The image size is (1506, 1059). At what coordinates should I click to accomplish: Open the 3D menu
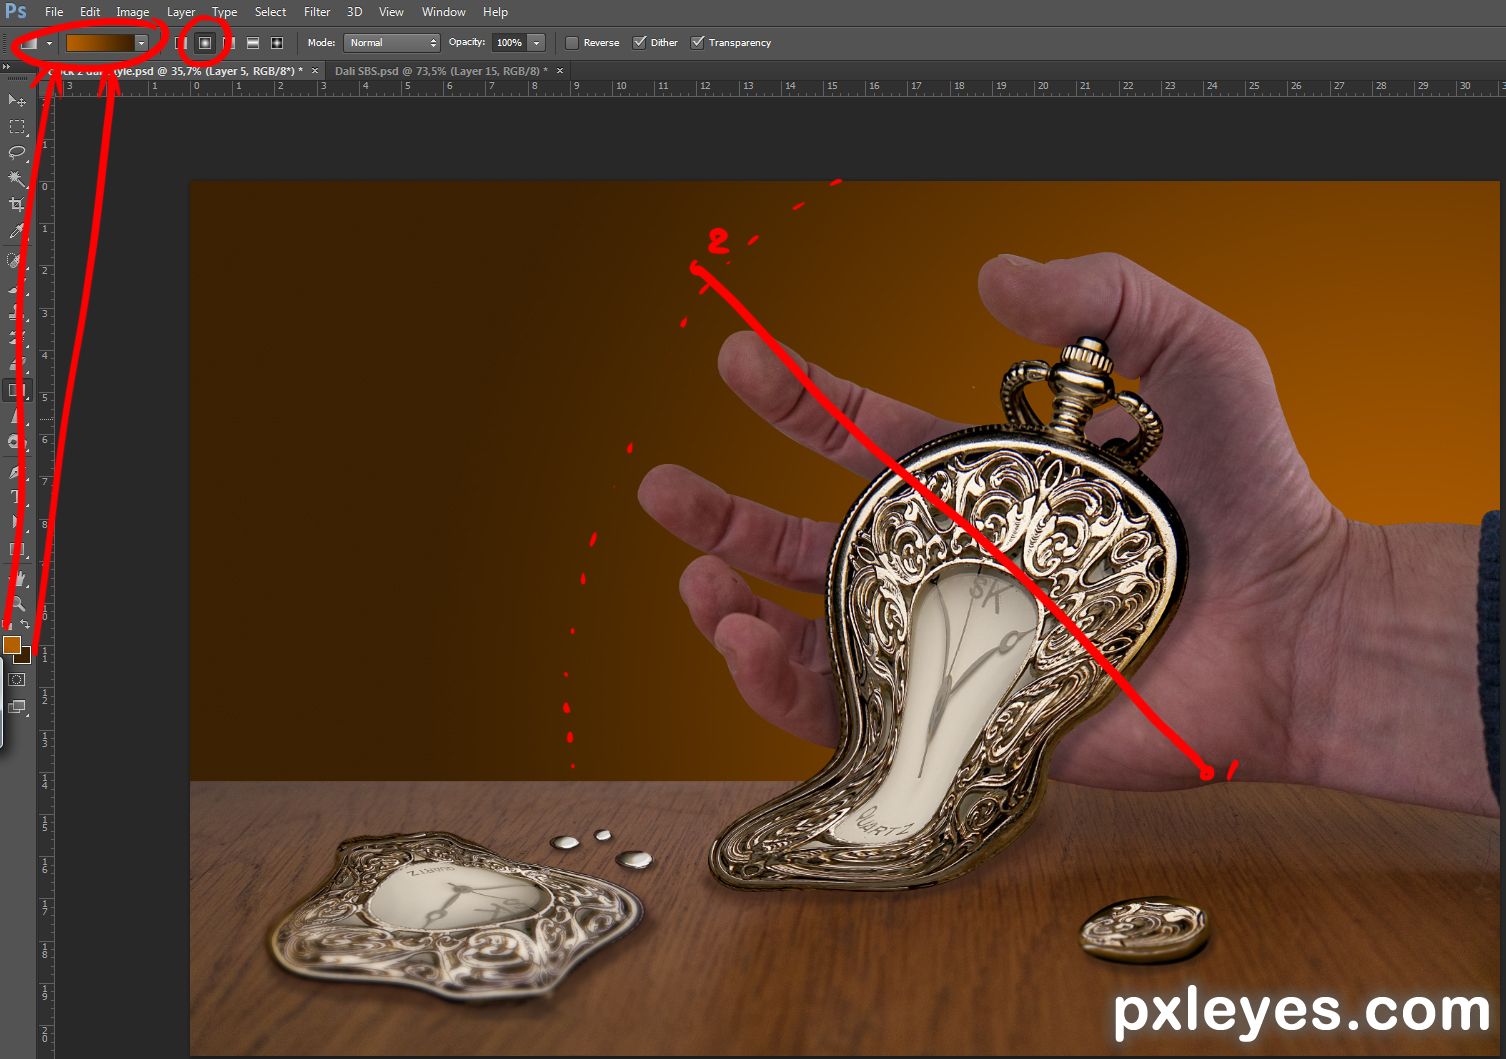pos(354,12)
